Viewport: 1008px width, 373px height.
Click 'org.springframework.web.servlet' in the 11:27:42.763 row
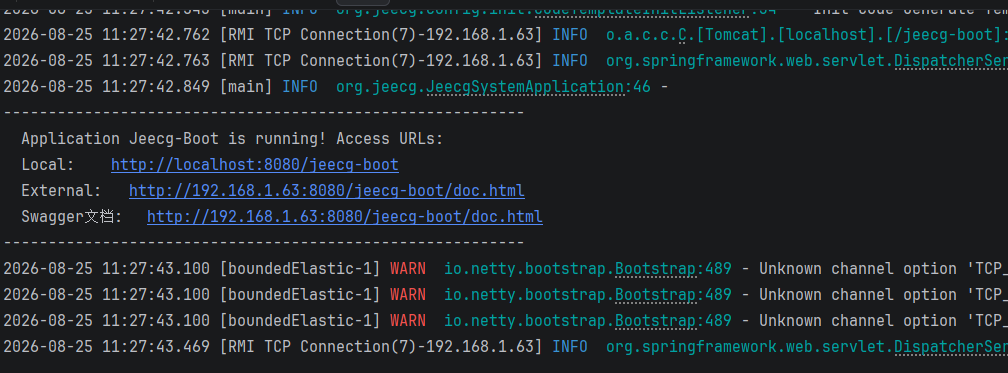[x=746, y=60]
